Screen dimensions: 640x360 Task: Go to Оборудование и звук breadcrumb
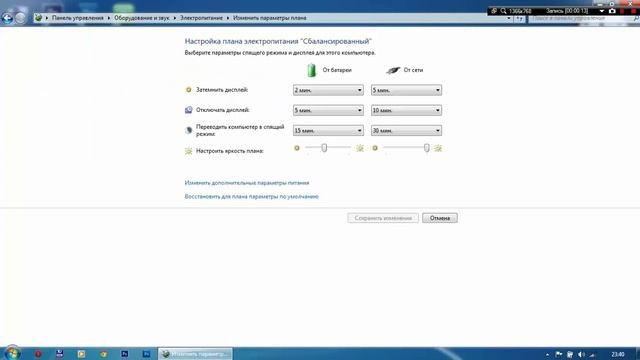(x=142, y=18)
